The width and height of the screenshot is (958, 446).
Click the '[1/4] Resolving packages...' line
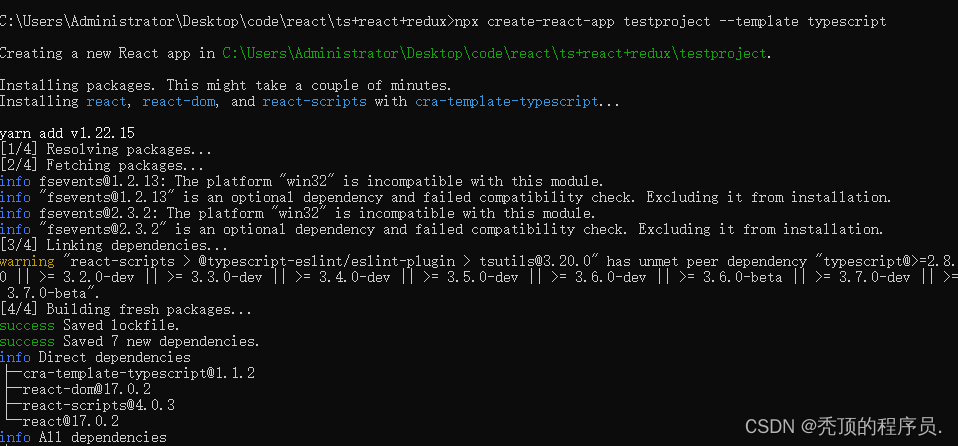[106, 149]
